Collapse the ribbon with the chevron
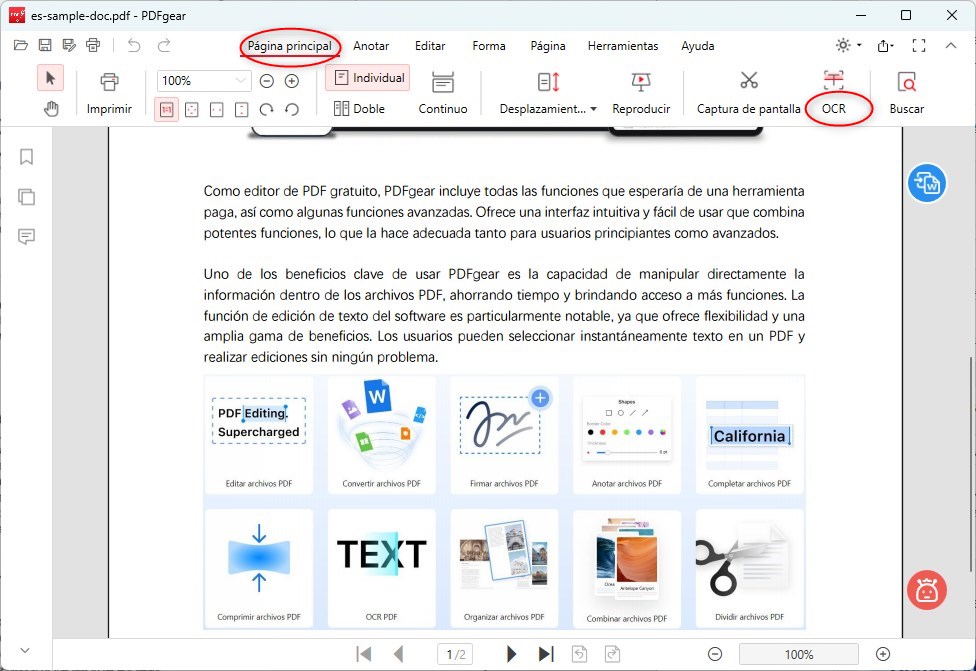This screenshot has width=976, height=671. 951,46
